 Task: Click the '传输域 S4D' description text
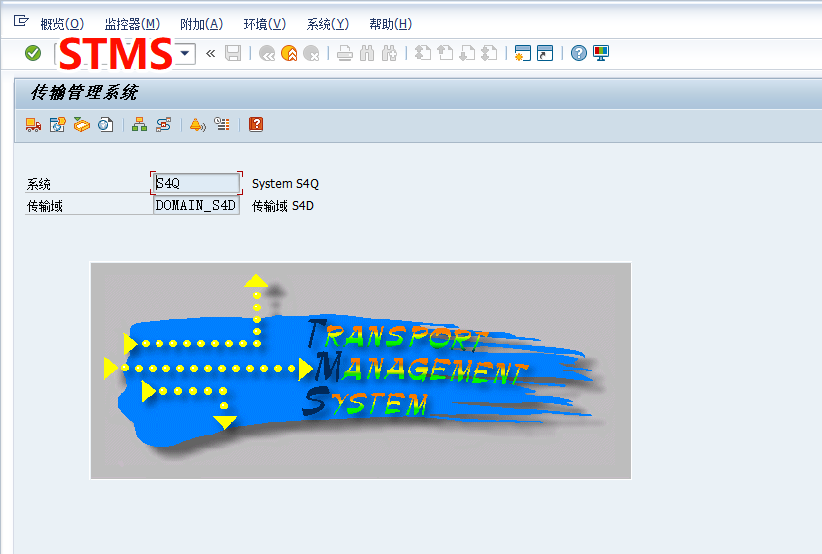283,206
